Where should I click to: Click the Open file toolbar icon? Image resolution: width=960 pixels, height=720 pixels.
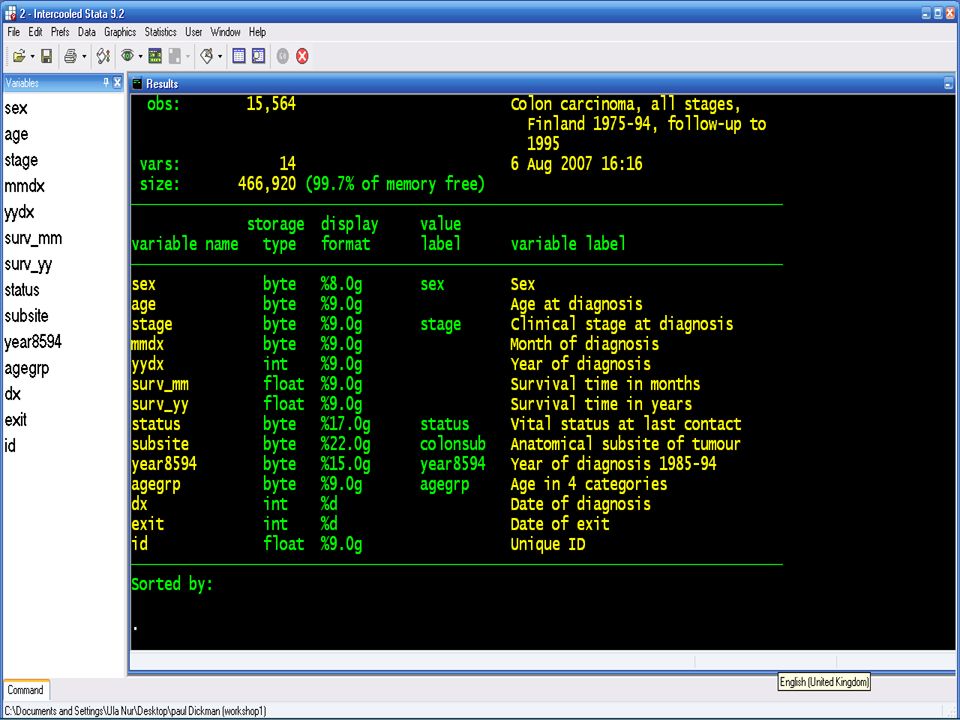18,56
